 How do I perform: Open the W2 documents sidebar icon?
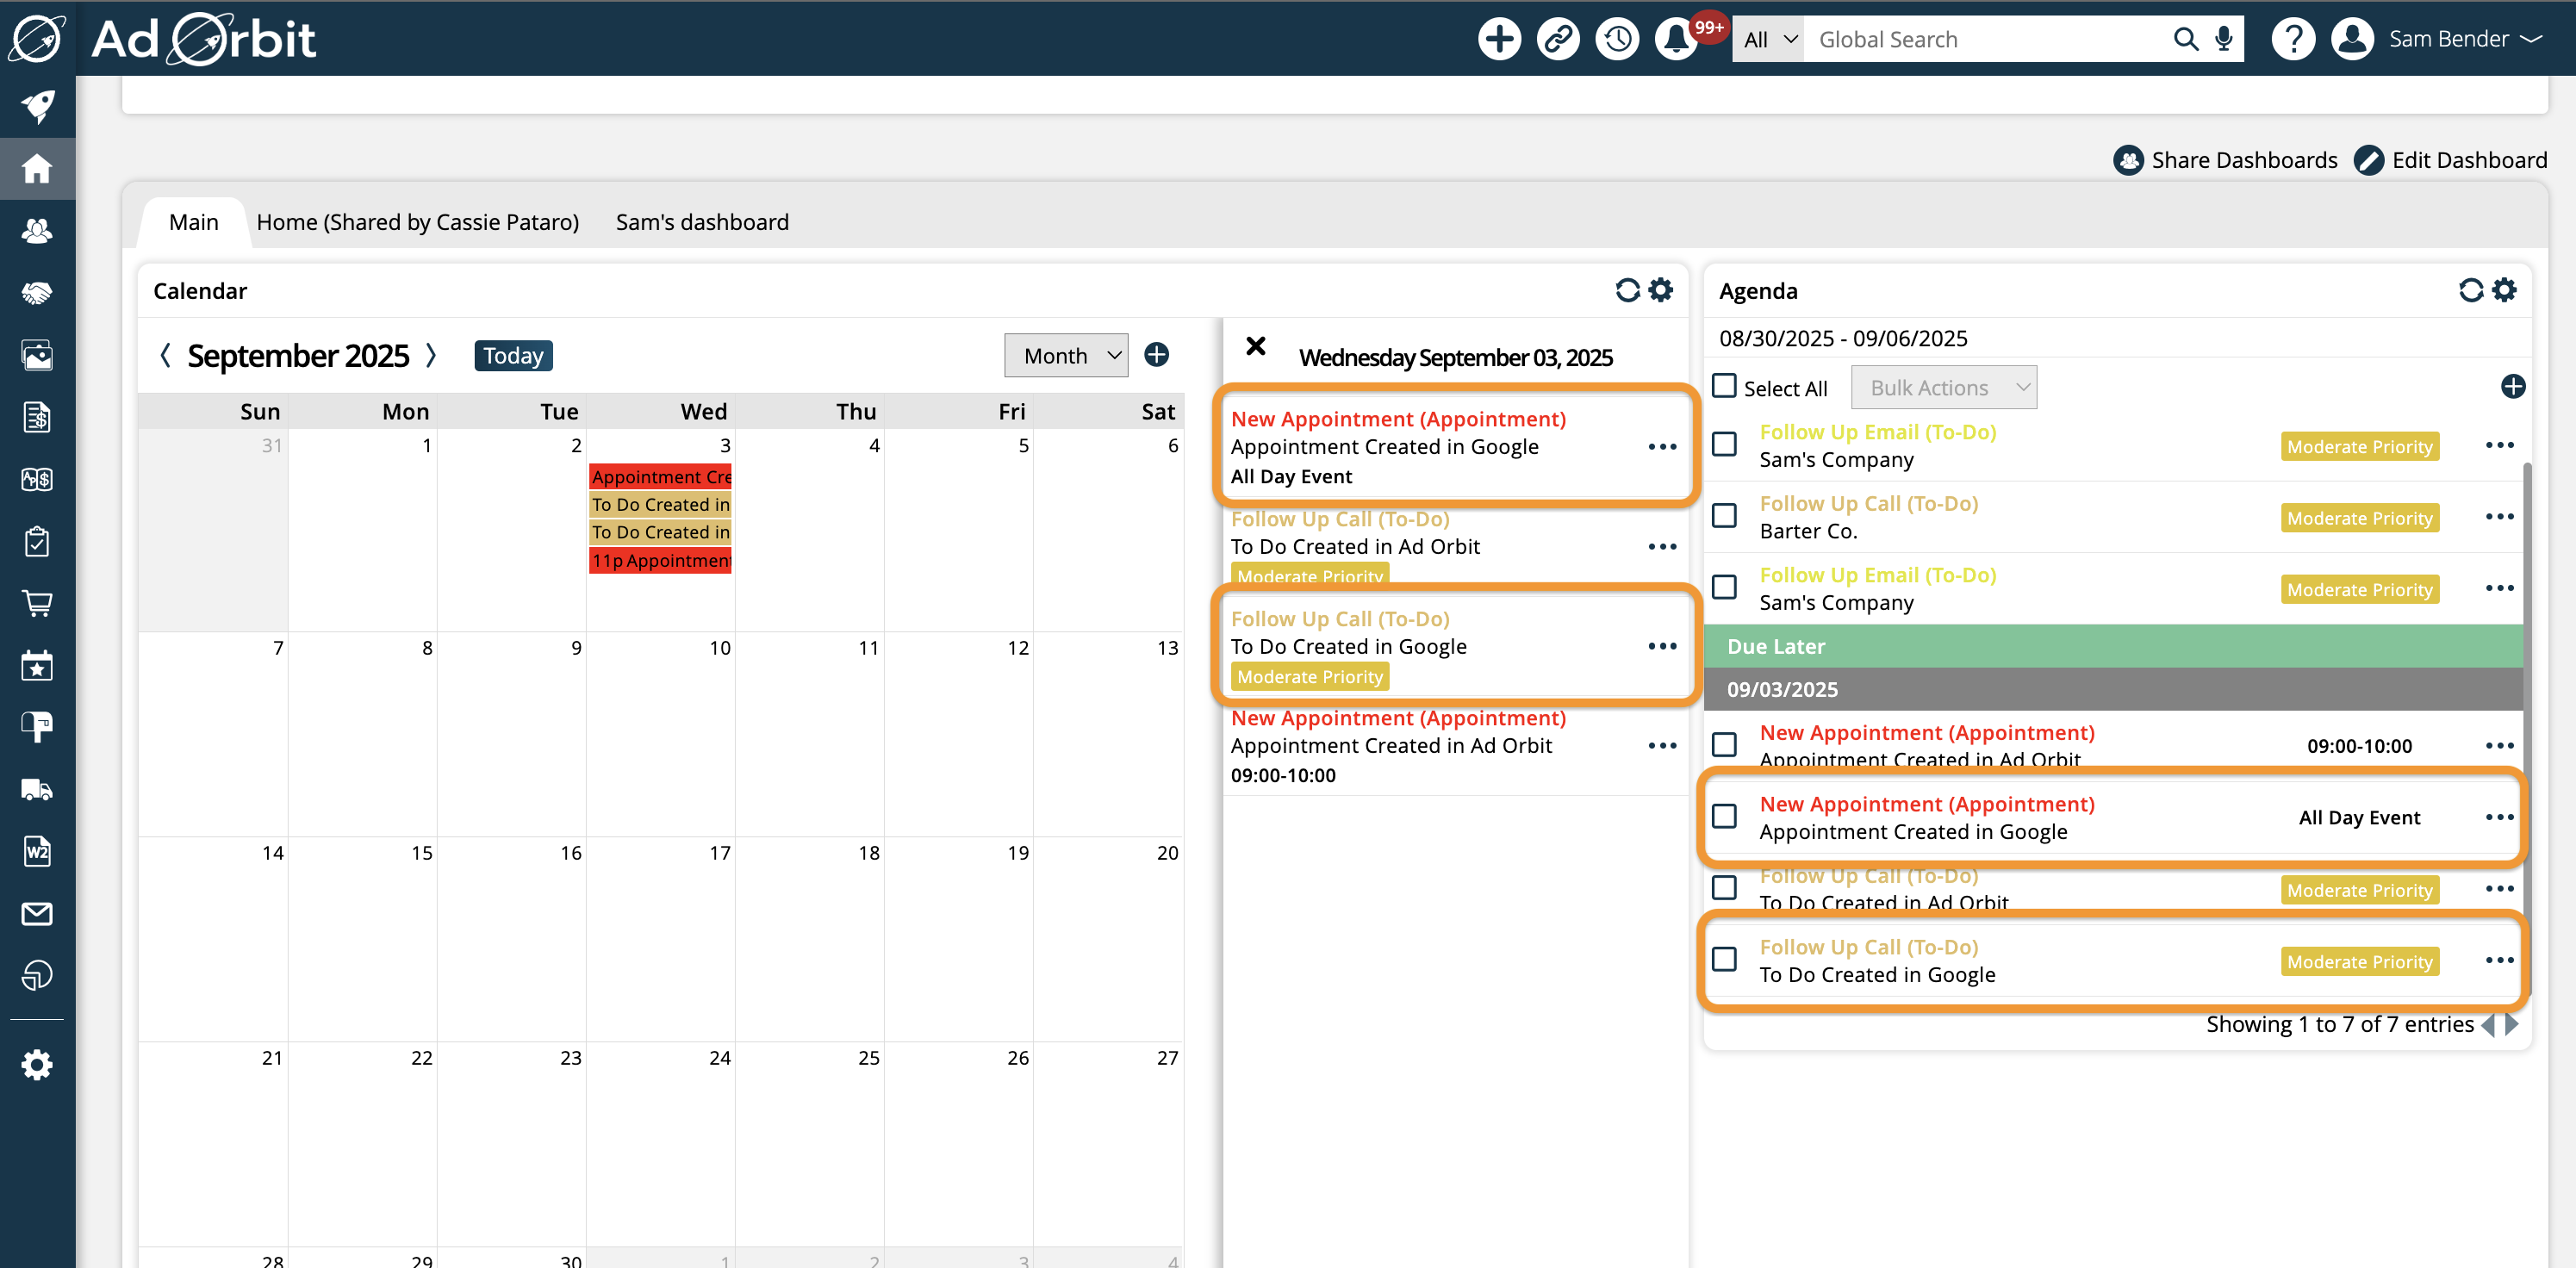click(x=37, y=851)
